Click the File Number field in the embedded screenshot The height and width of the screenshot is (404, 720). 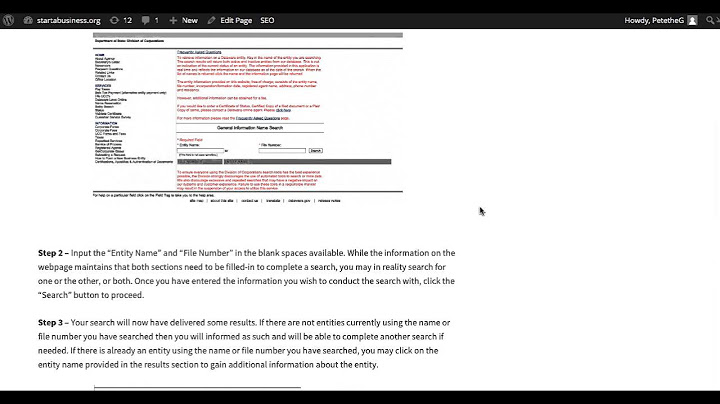click(282, 151)
